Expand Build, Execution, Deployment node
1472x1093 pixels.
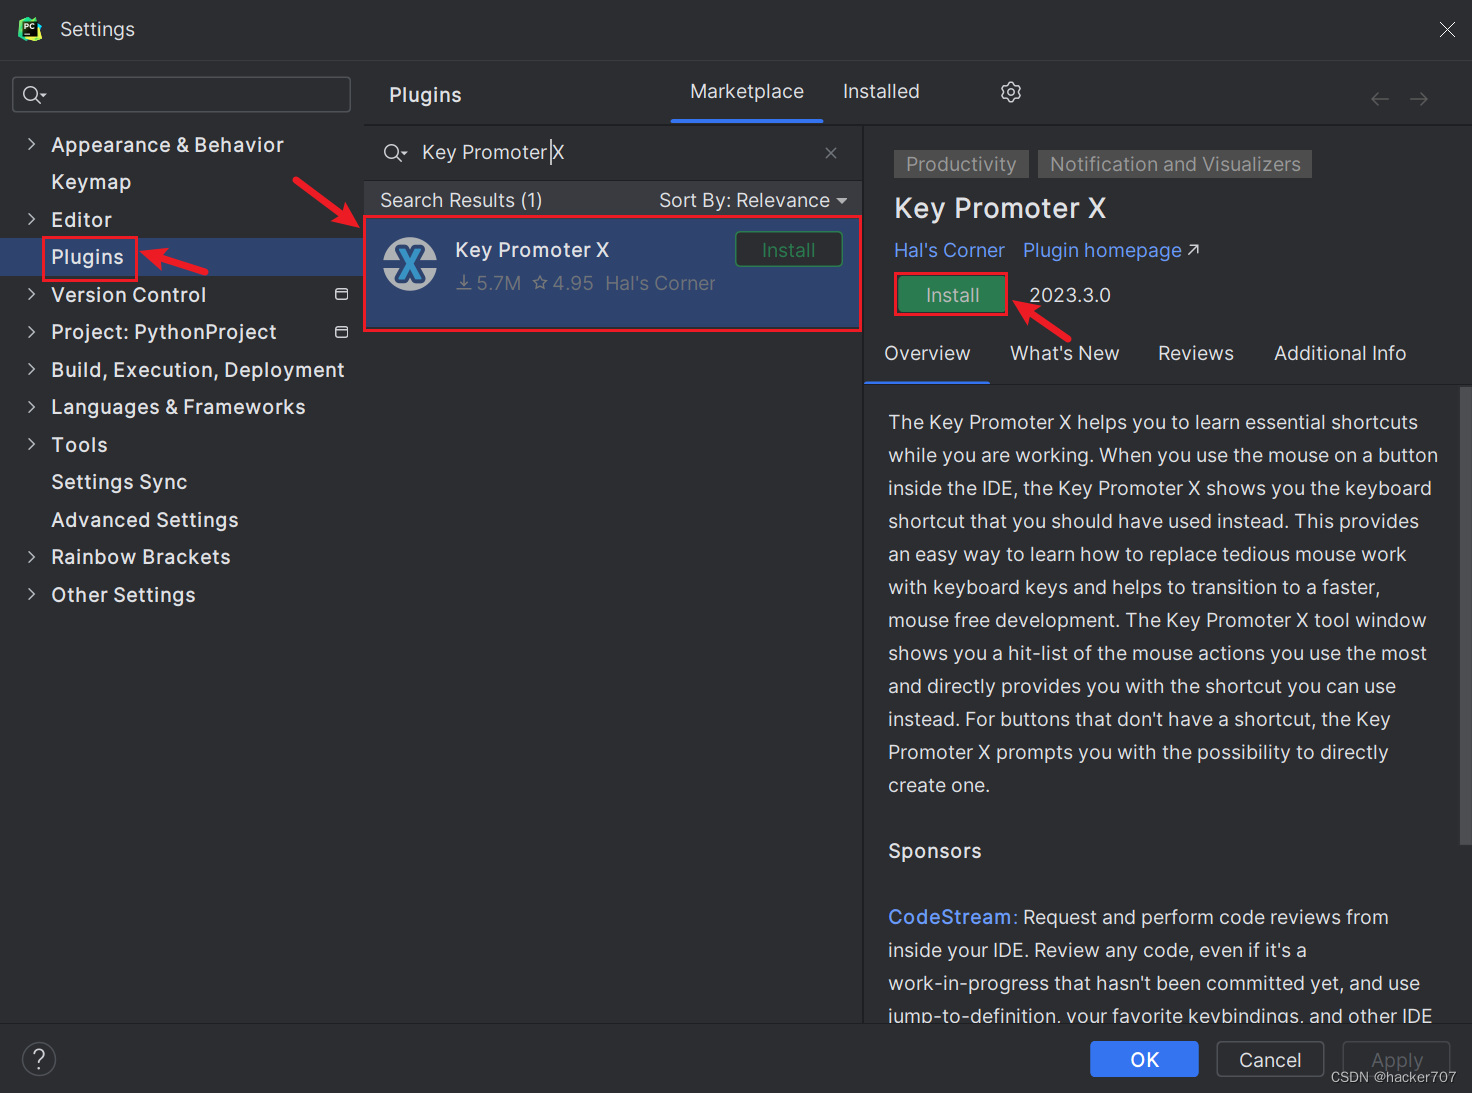(31, 369)
